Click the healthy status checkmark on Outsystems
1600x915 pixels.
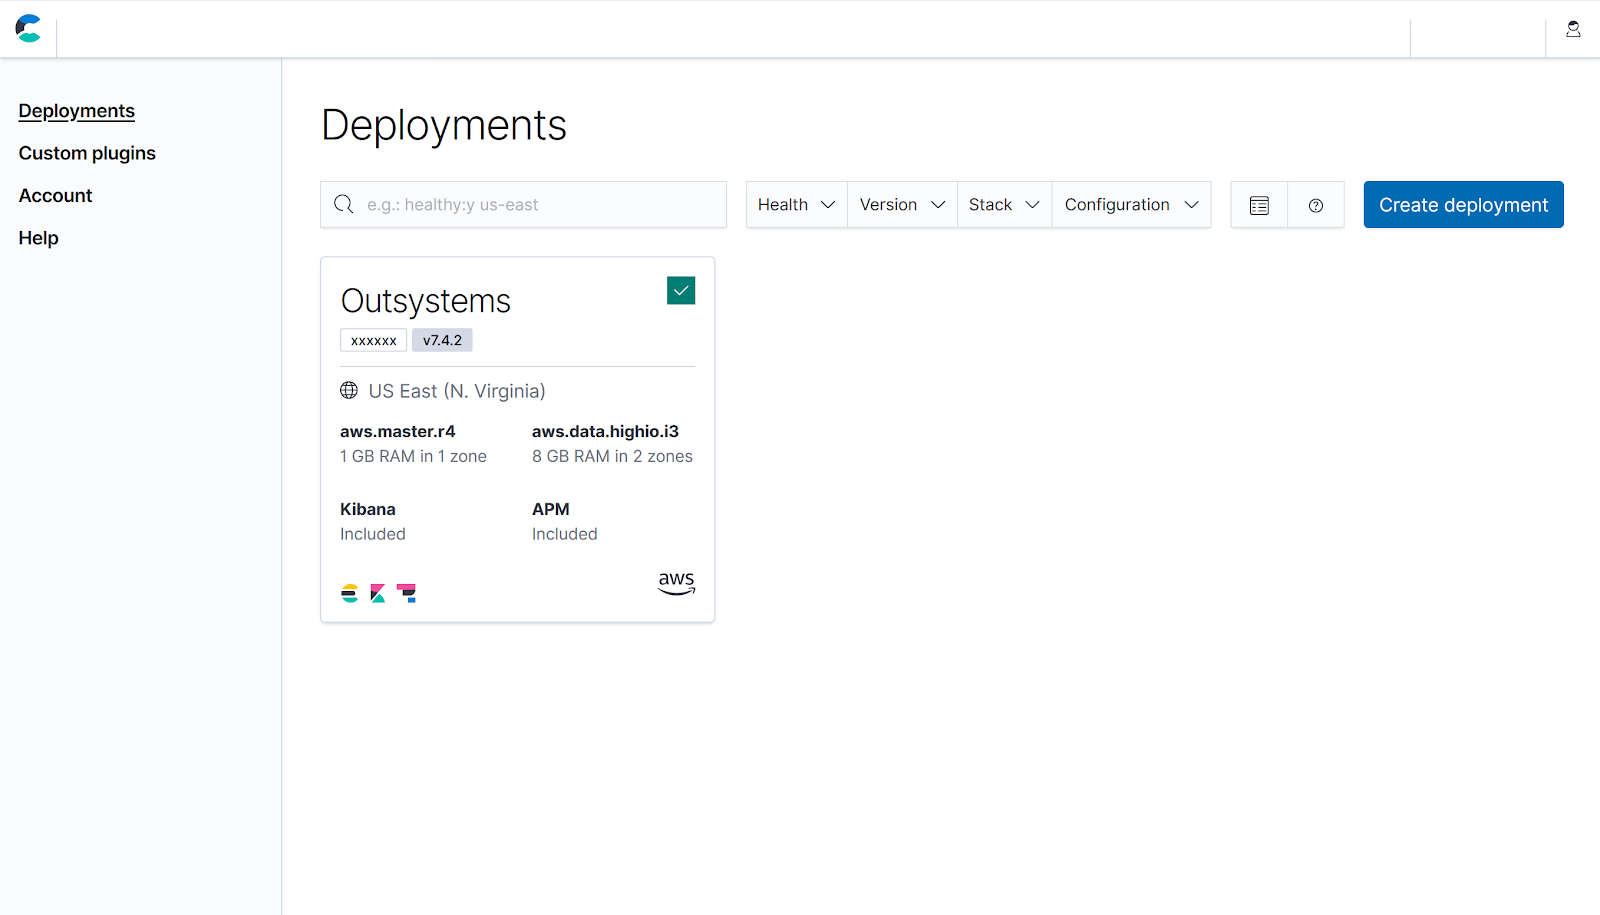click(x=681, y=291)
